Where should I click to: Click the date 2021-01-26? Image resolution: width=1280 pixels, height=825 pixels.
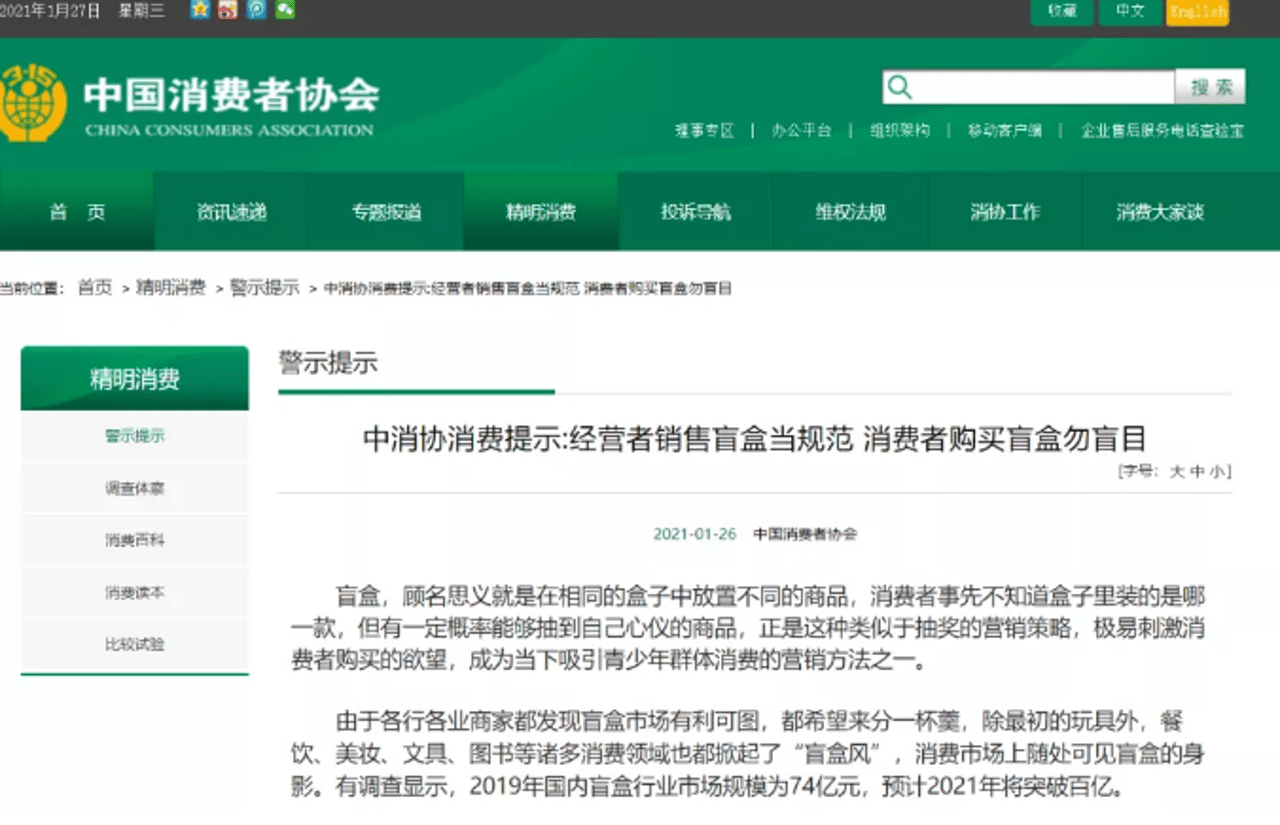tap(695, 534)
